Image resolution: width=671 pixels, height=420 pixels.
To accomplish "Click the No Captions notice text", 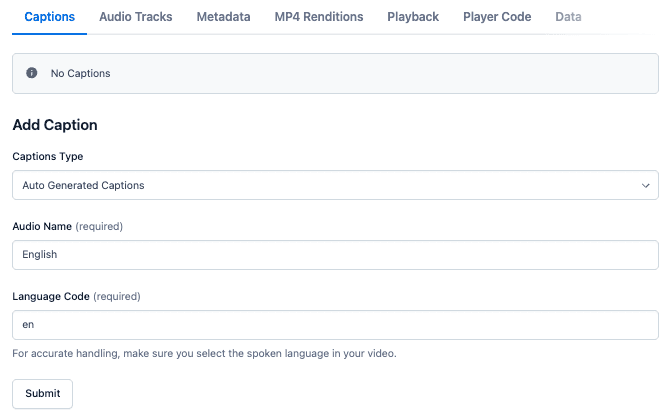I will [80, 73].
